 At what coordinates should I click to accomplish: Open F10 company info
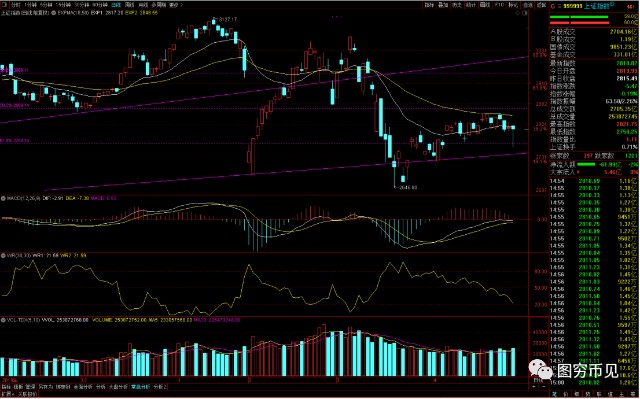[x=499, y=5]
